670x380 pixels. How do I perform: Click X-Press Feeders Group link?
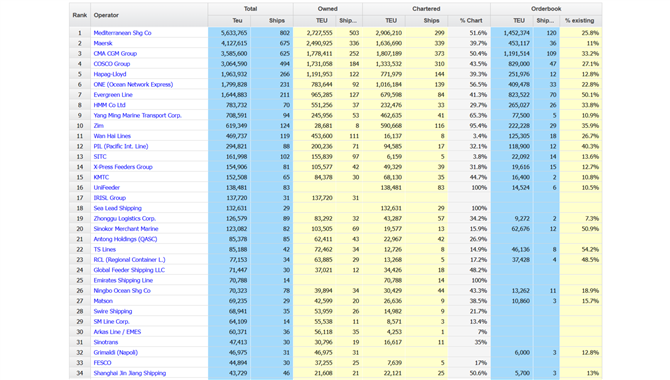123,167
